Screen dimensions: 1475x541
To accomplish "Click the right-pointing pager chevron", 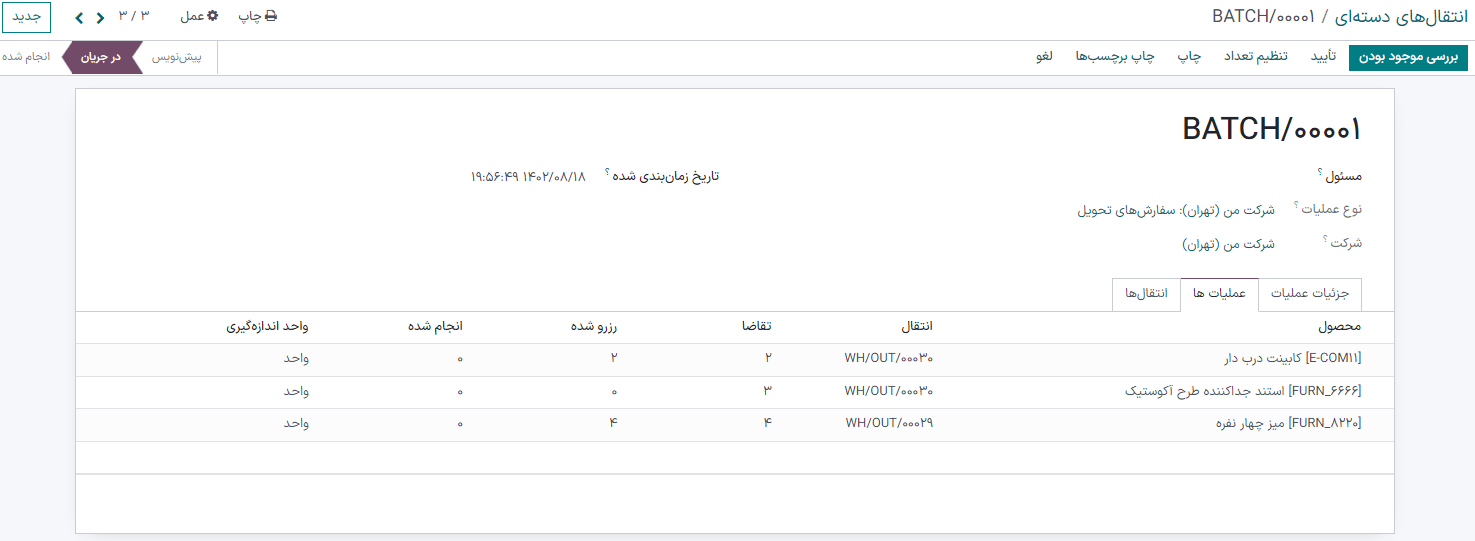I will point(100,17).
